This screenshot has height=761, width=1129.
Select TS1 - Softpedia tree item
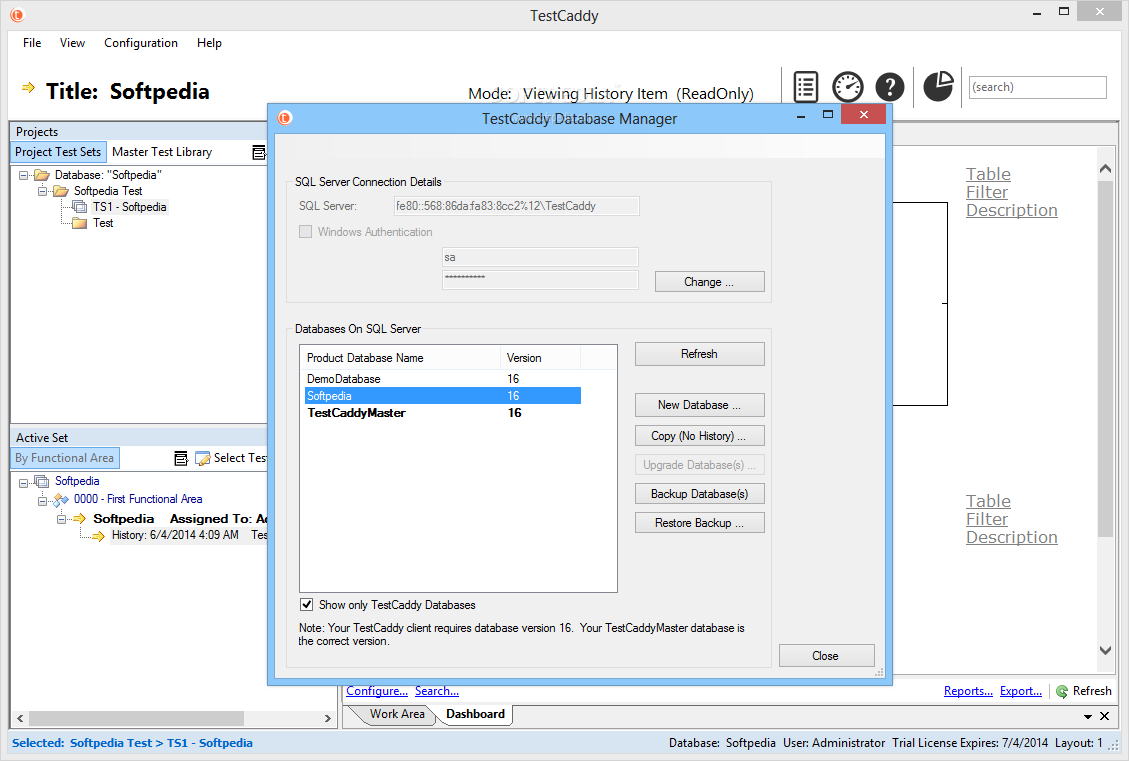(130, 207)
